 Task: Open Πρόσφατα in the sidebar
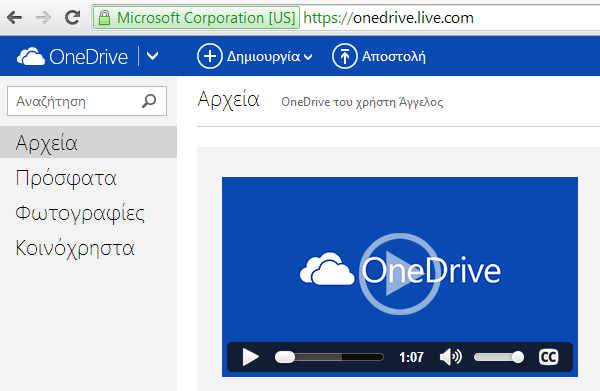[x=66, y=178]
